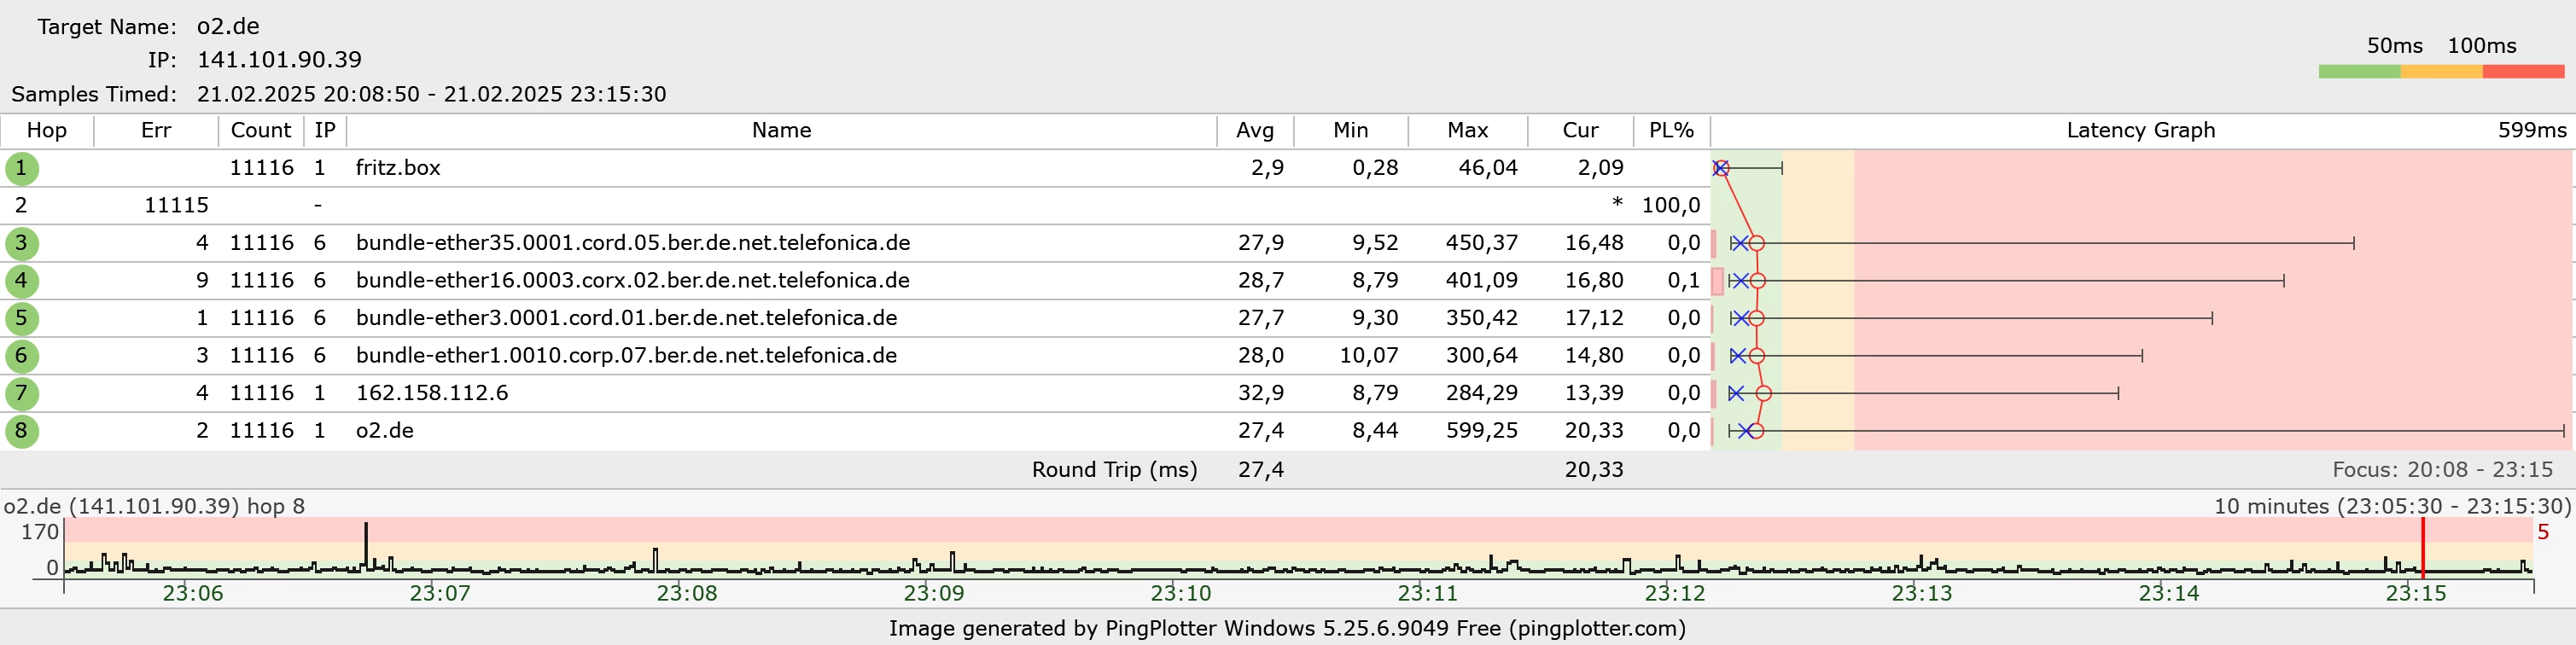The width and height of the screenshot is (2576, 645).
Task: Click the hop 4 circle icon
Action: tap(21, 281)
